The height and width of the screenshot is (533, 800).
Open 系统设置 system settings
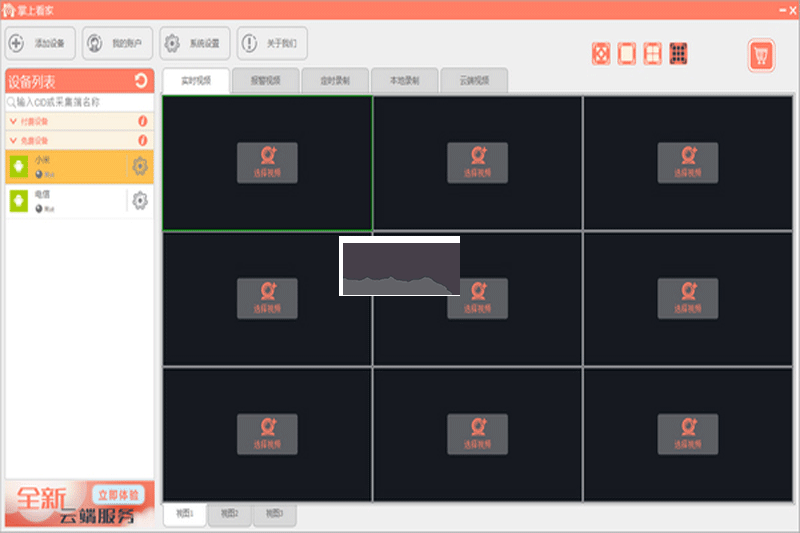pyautogui.click(x=195, y=44)
